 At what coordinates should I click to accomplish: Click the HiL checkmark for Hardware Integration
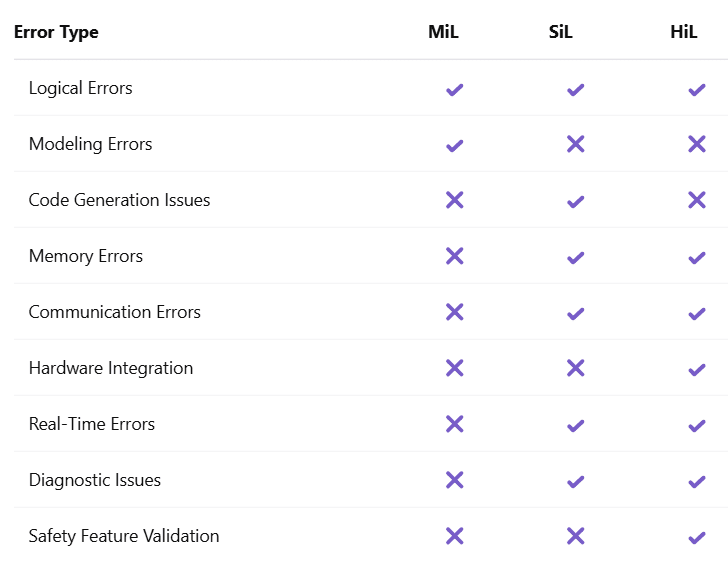point(697,369)
